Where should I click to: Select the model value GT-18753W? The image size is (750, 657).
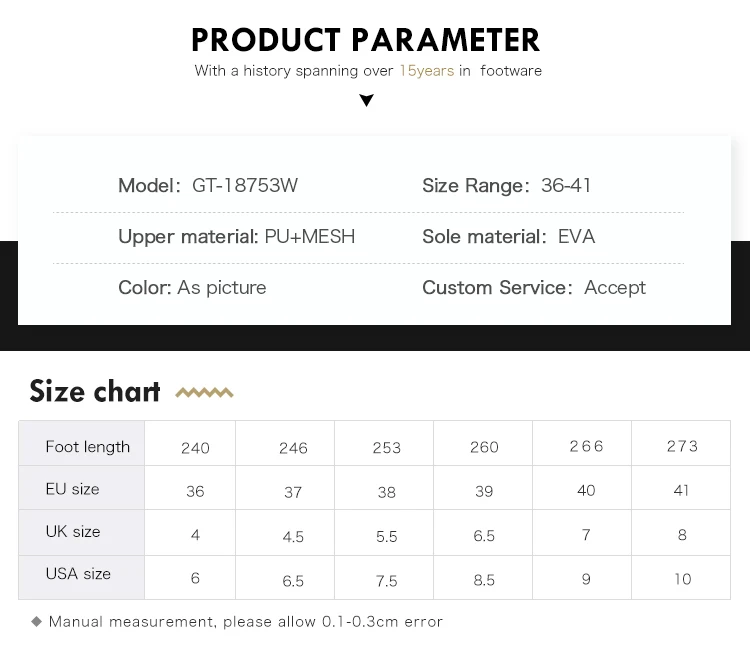pos(245,185)
